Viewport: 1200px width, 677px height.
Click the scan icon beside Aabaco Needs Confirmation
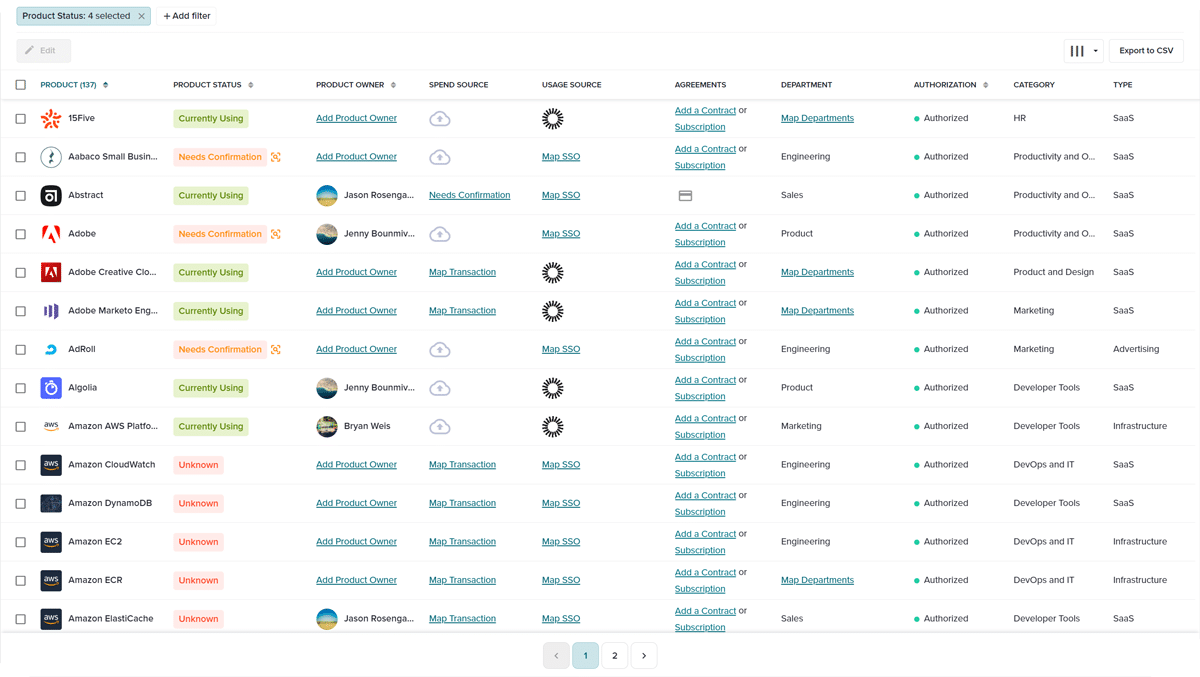click(x=276, y=157)
